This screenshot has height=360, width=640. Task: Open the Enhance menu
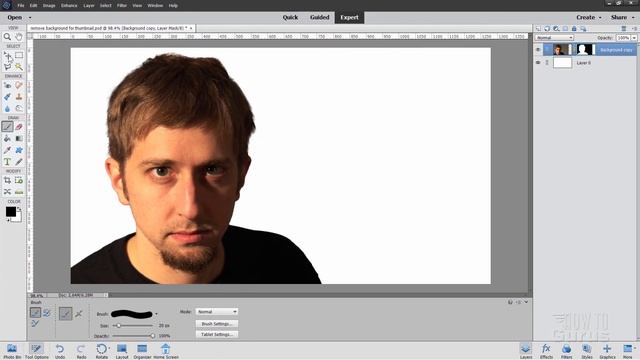coord(69,6)
